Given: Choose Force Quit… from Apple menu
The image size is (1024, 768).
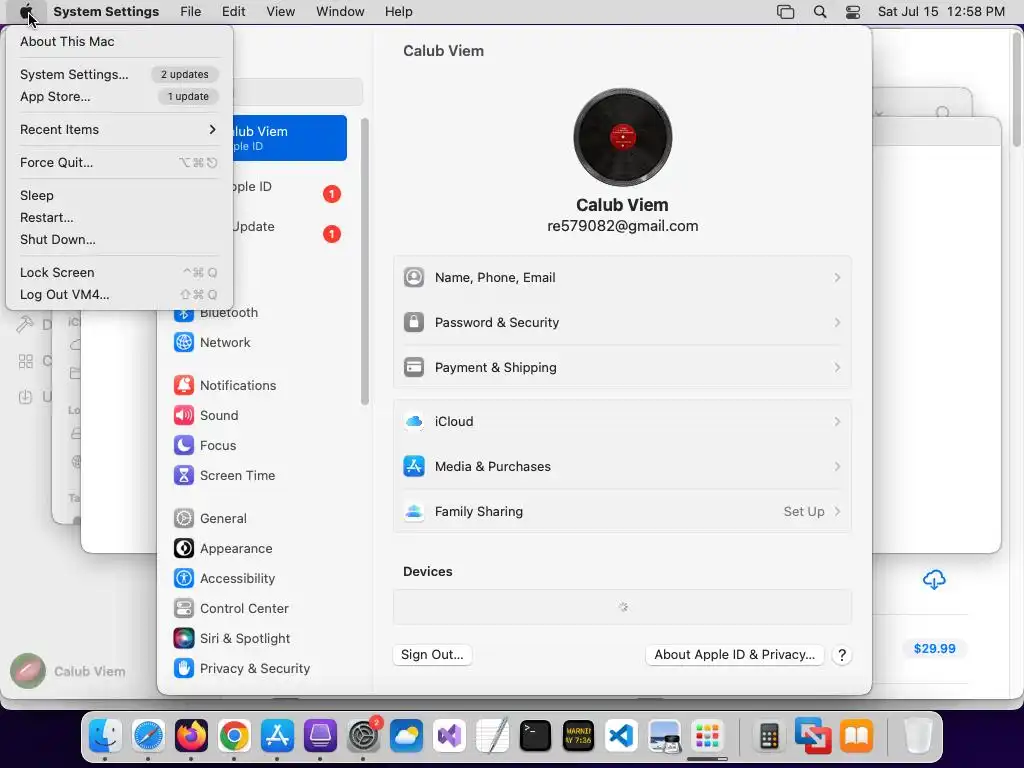Looking at the screenshot, I should tap(119, 163).
